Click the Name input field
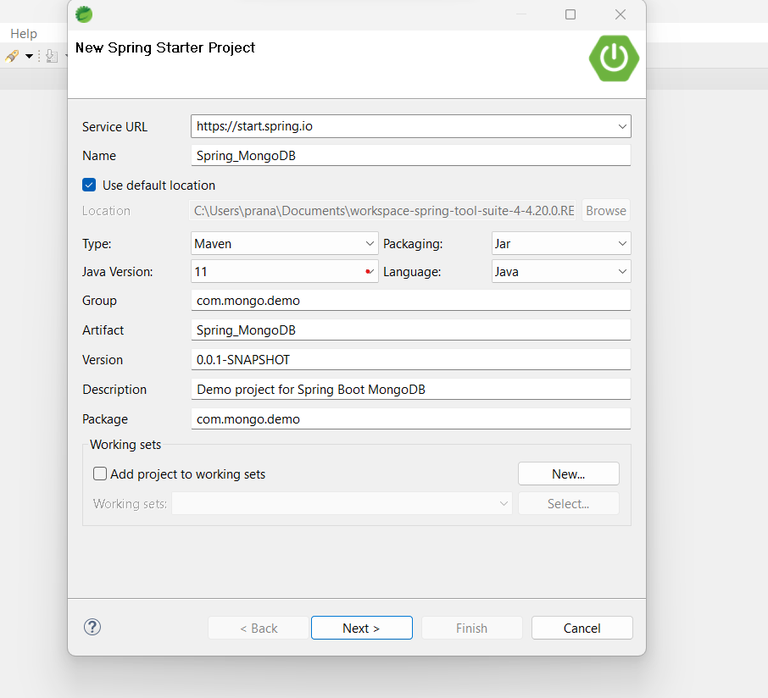 (410, 156)
